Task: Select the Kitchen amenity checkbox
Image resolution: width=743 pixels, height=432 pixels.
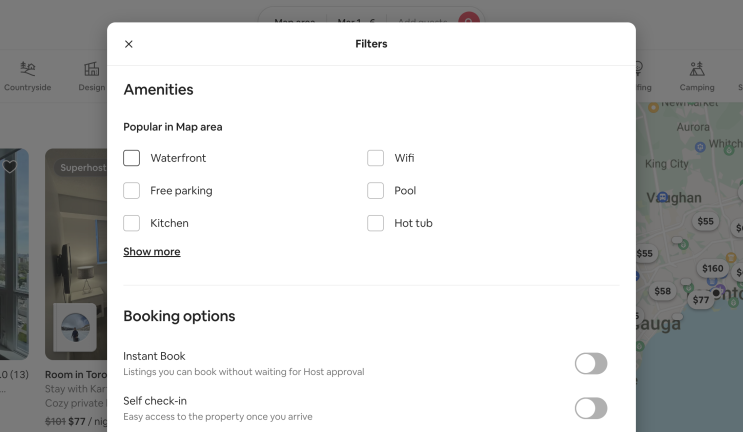Action: [132, 223]
